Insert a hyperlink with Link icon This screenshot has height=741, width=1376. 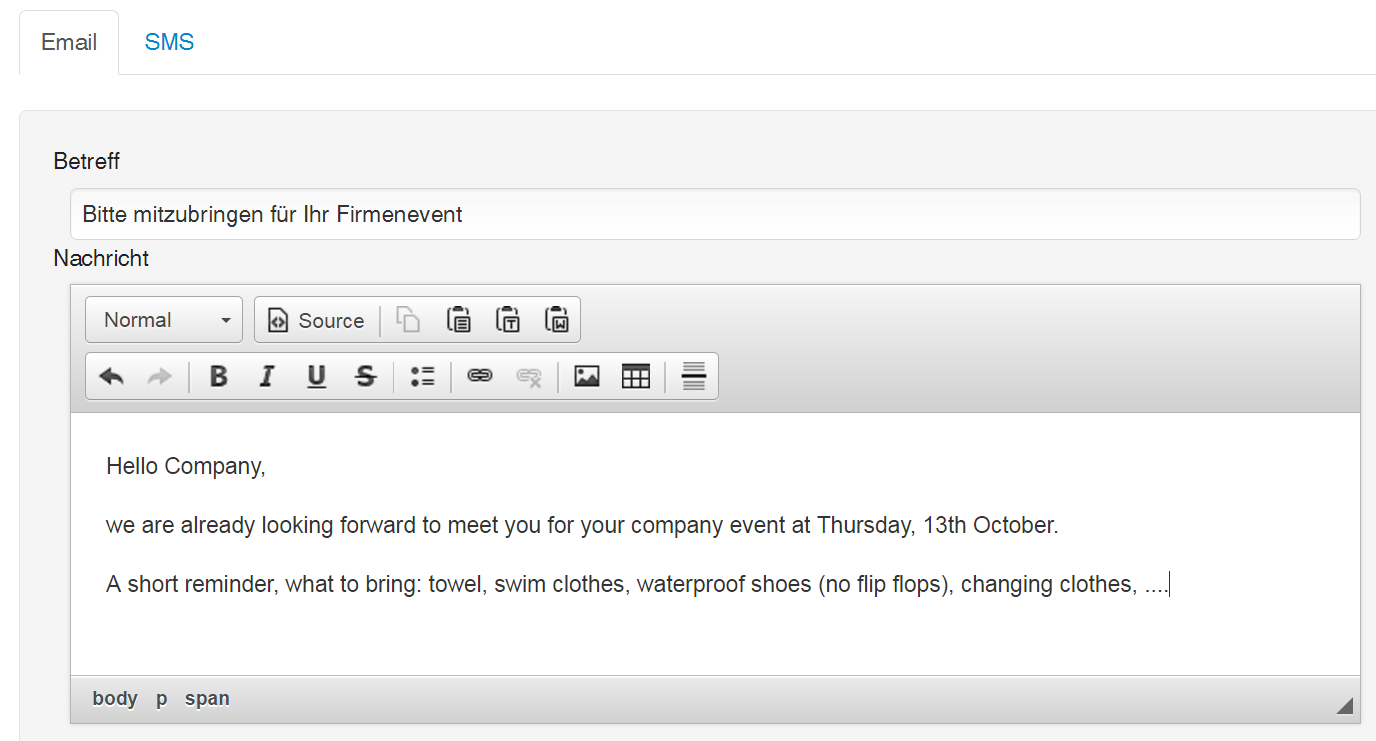click(x=480, y=377)
